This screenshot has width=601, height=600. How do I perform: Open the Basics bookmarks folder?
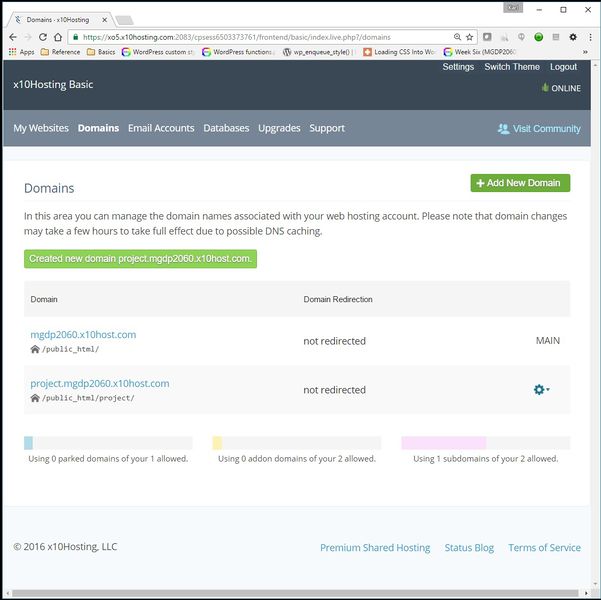point(101,52)
